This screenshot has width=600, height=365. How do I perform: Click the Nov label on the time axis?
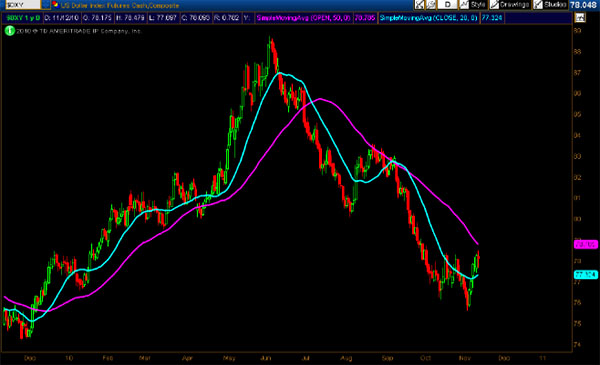pyautogui.click(x=464, y=358)
